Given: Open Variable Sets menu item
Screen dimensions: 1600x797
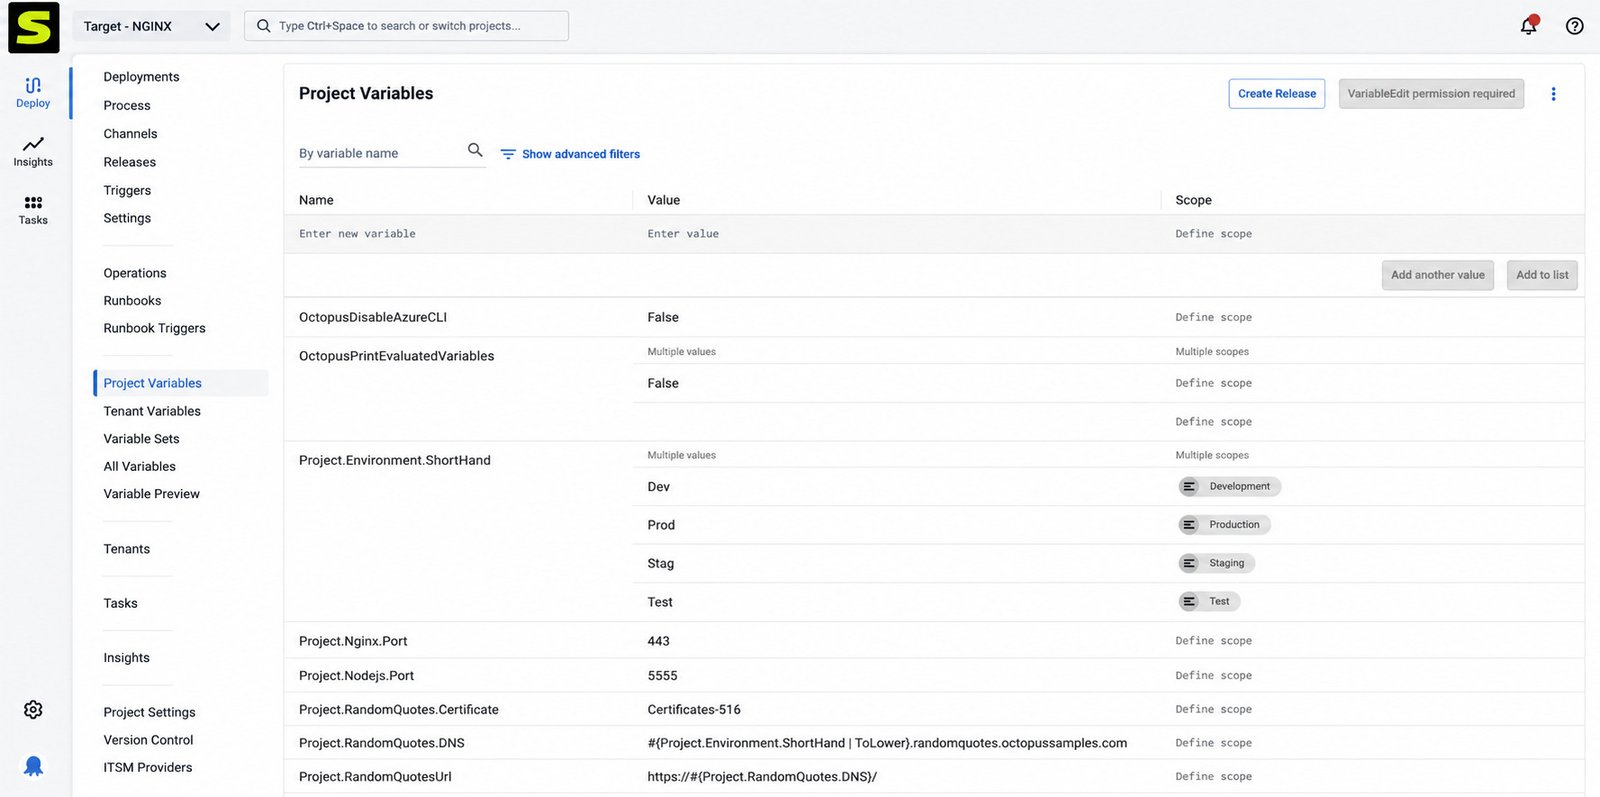Looking at the screenshot, I should pyautogui.click(x=141, y=439).
